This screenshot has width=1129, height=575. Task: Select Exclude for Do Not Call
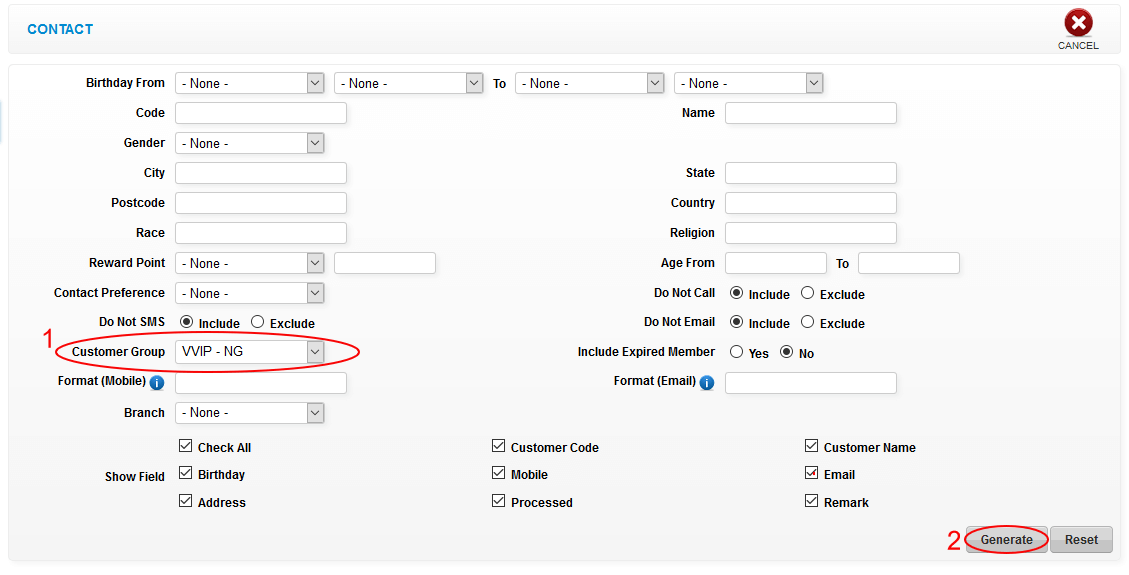click(x=807, y=293)
